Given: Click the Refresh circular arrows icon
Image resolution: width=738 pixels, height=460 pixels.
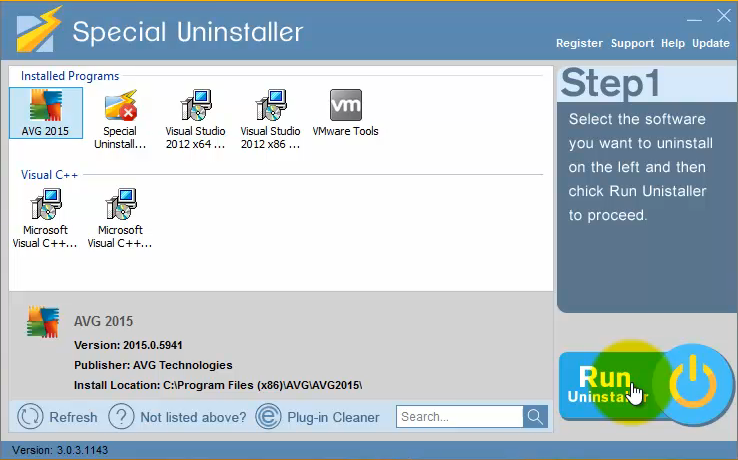Looking at the screenshot, I should (x=30, y=417).
